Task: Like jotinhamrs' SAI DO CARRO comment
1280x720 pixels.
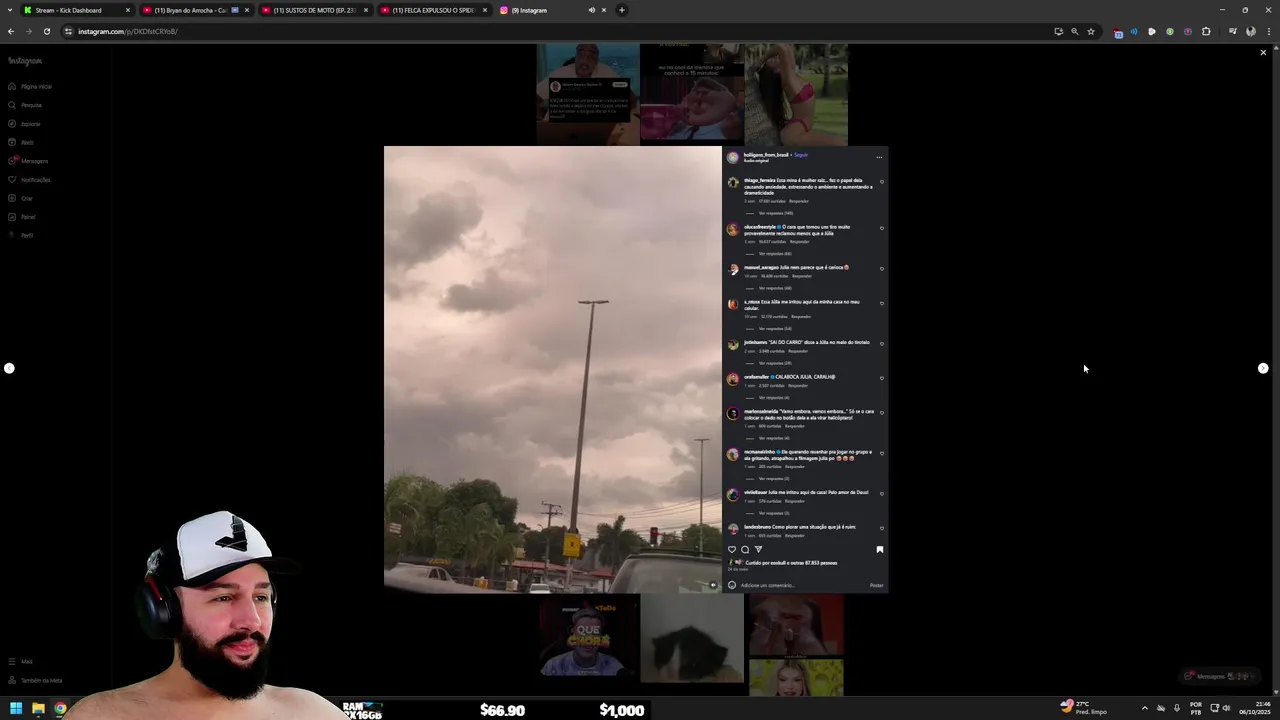Action: pyautogui.click(x=881, y=343)
